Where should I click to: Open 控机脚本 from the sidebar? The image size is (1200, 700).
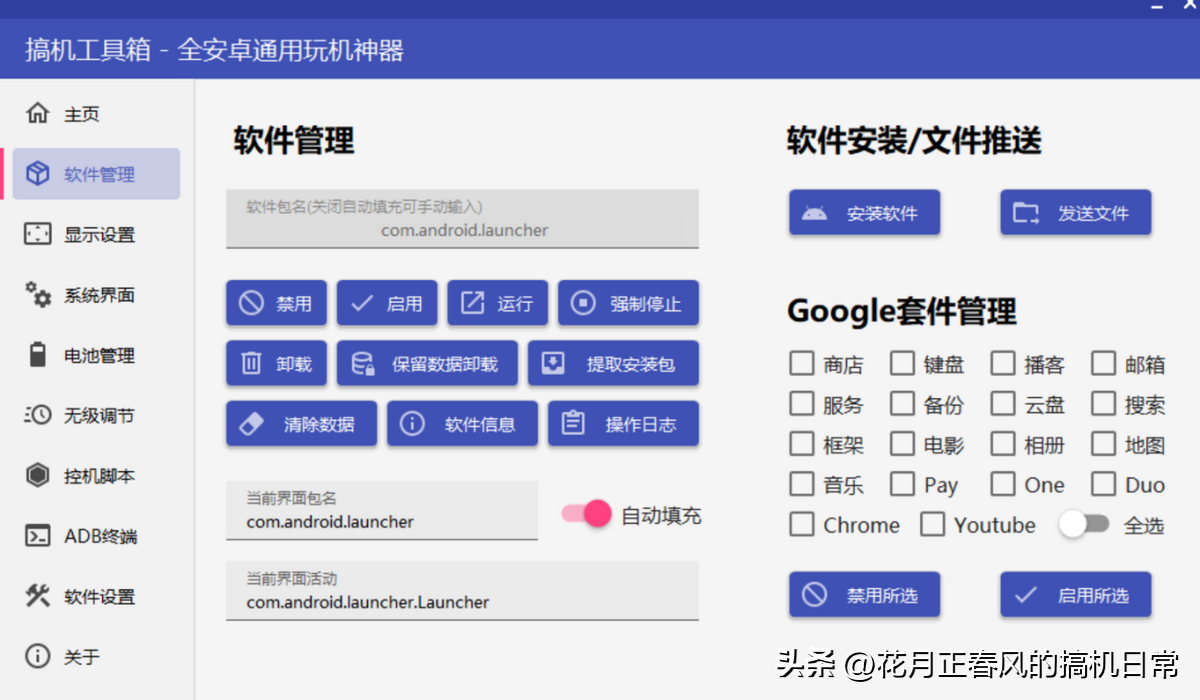97,476
